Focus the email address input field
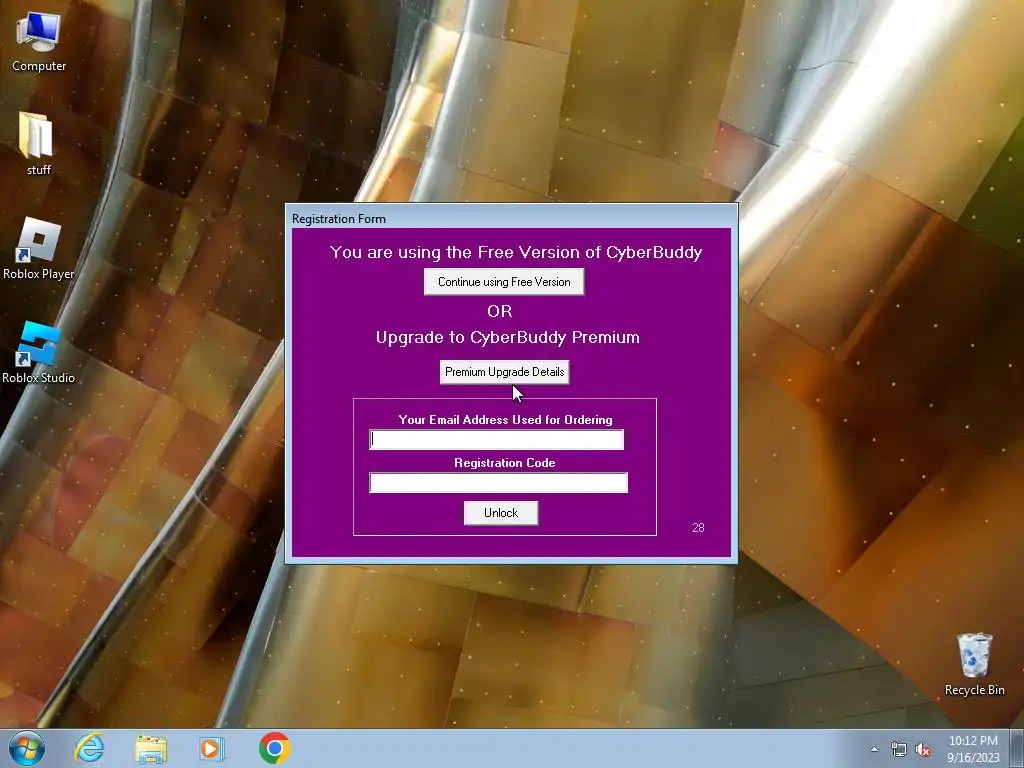1024x768 pixels. tap(496, 440)
